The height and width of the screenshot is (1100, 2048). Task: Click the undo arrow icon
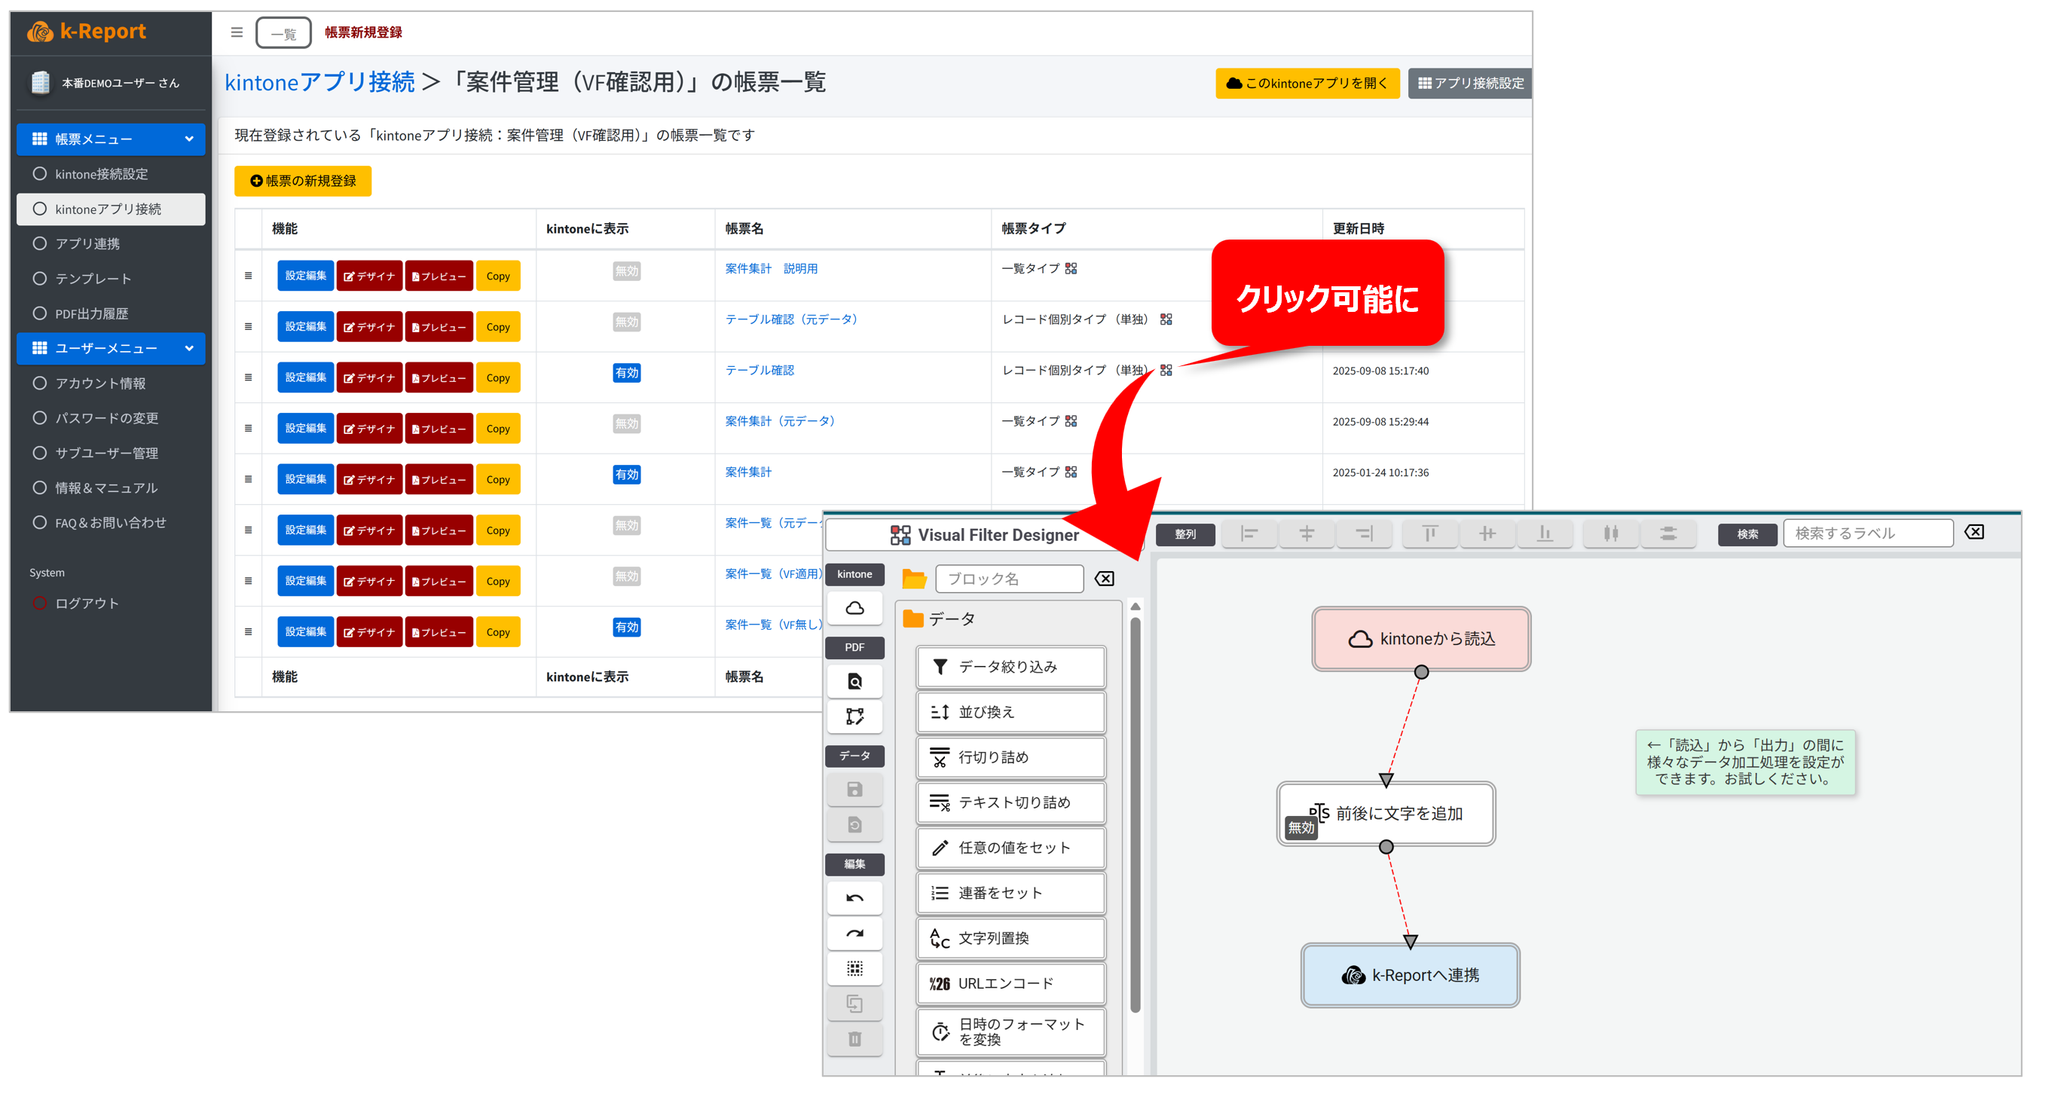854,898
